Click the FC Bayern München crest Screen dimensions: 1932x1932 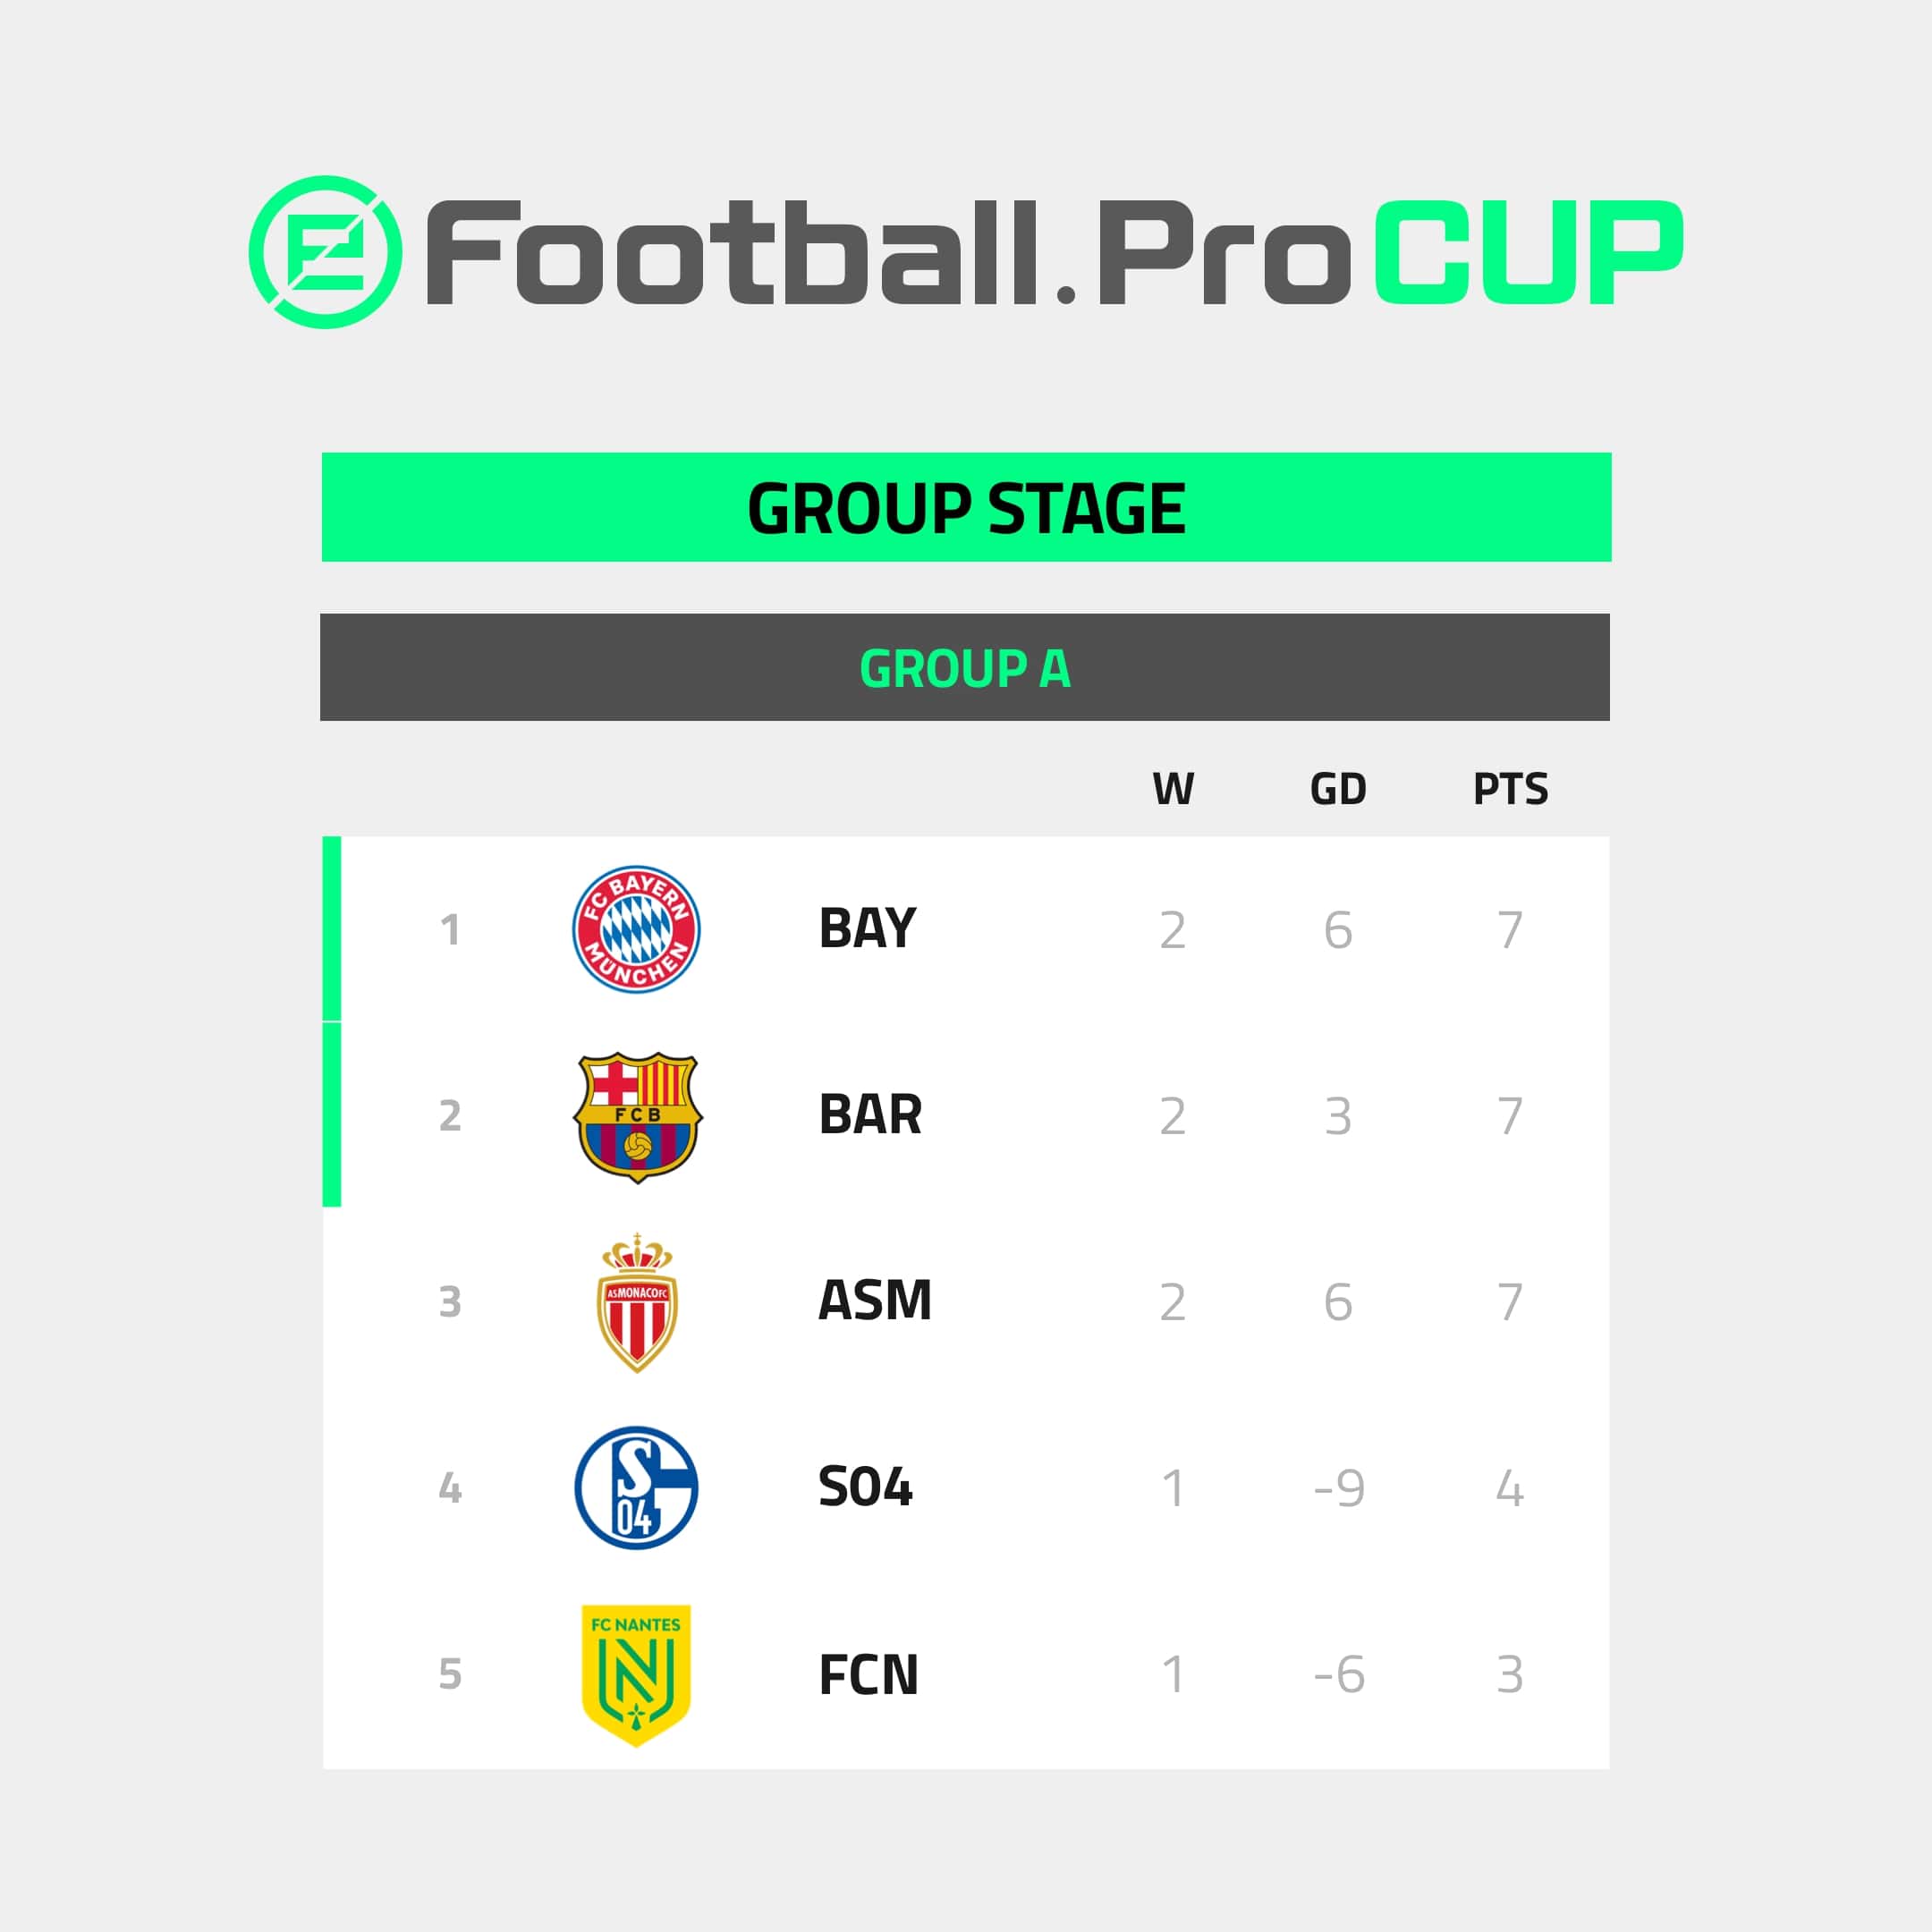click(x=636, y=929)
